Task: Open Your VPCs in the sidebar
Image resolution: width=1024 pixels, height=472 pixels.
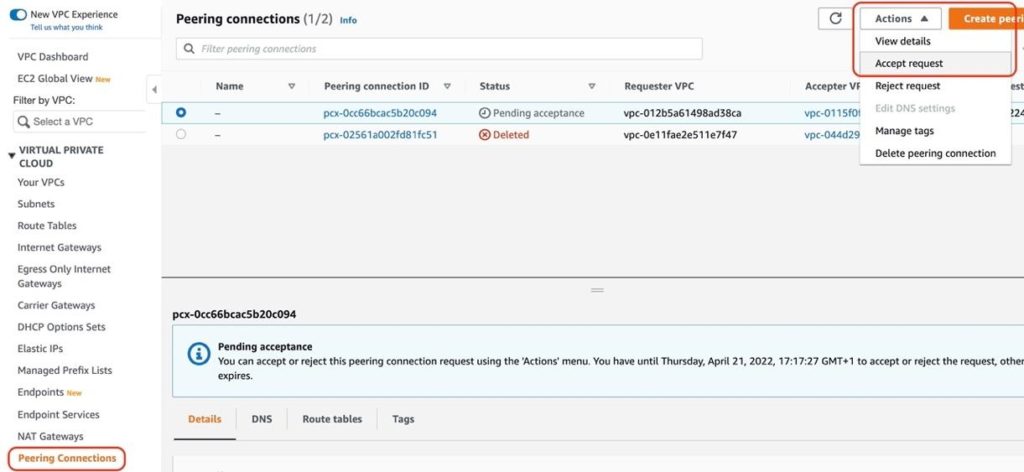Action: point(41,182)
